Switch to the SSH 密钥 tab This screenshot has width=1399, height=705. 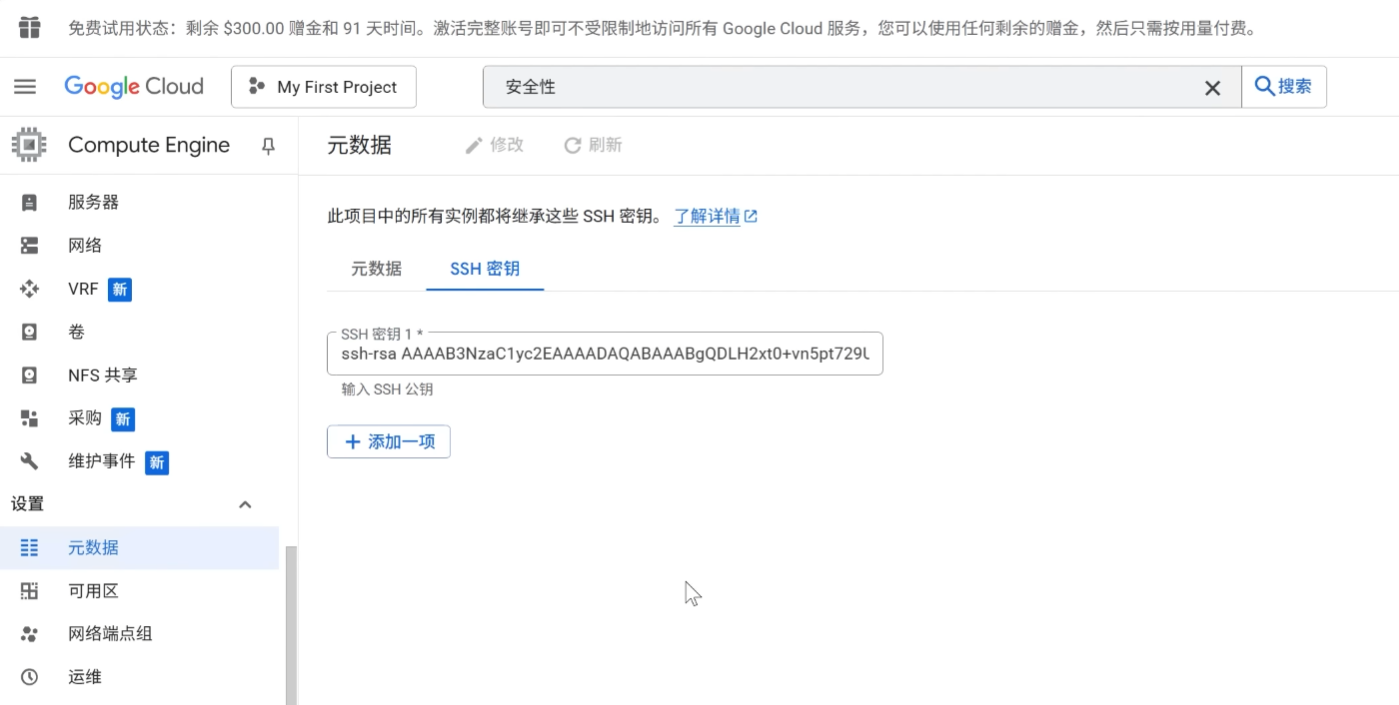click(x=484, y=268)
